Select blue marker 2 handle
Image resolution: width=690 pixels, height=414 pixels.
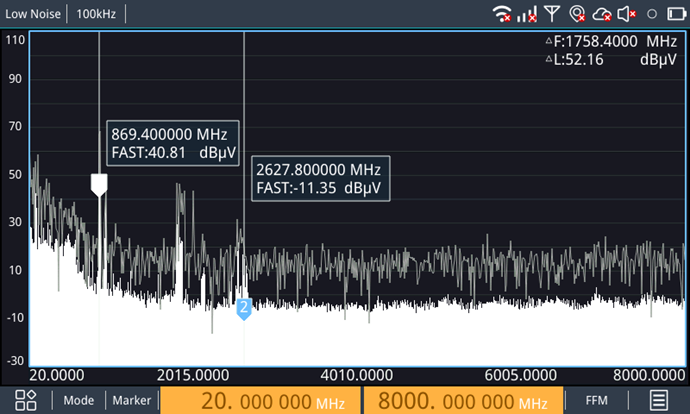[244, 309]
